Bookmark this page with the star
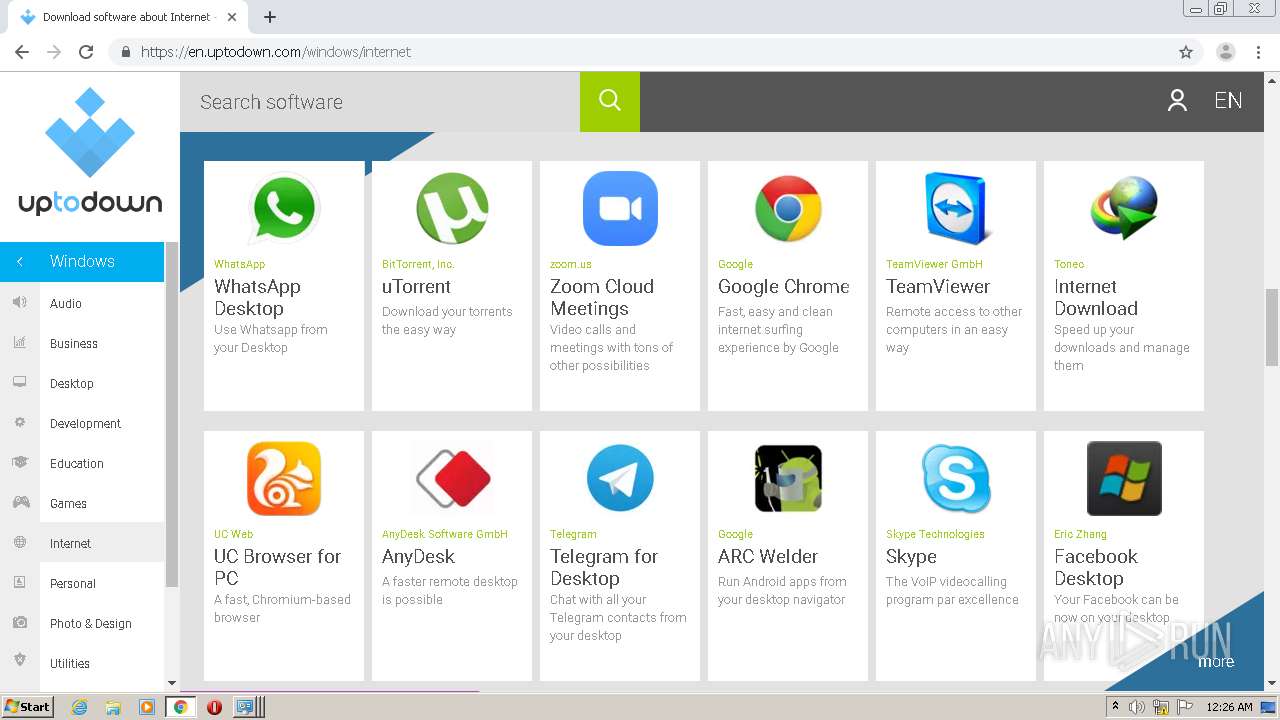This screenshot has height=720, width=1280. pos(1186,52)
